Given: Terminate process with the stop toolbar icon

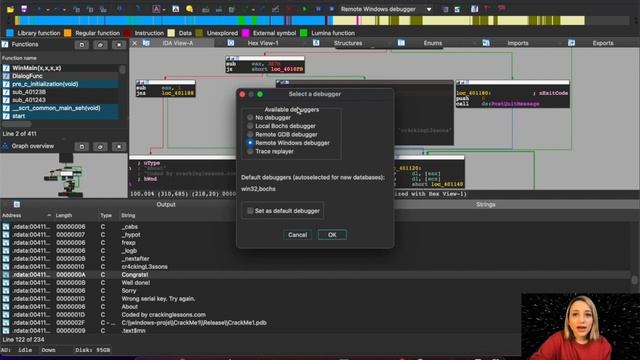Looking at the screenshot, I should [331, 9].
